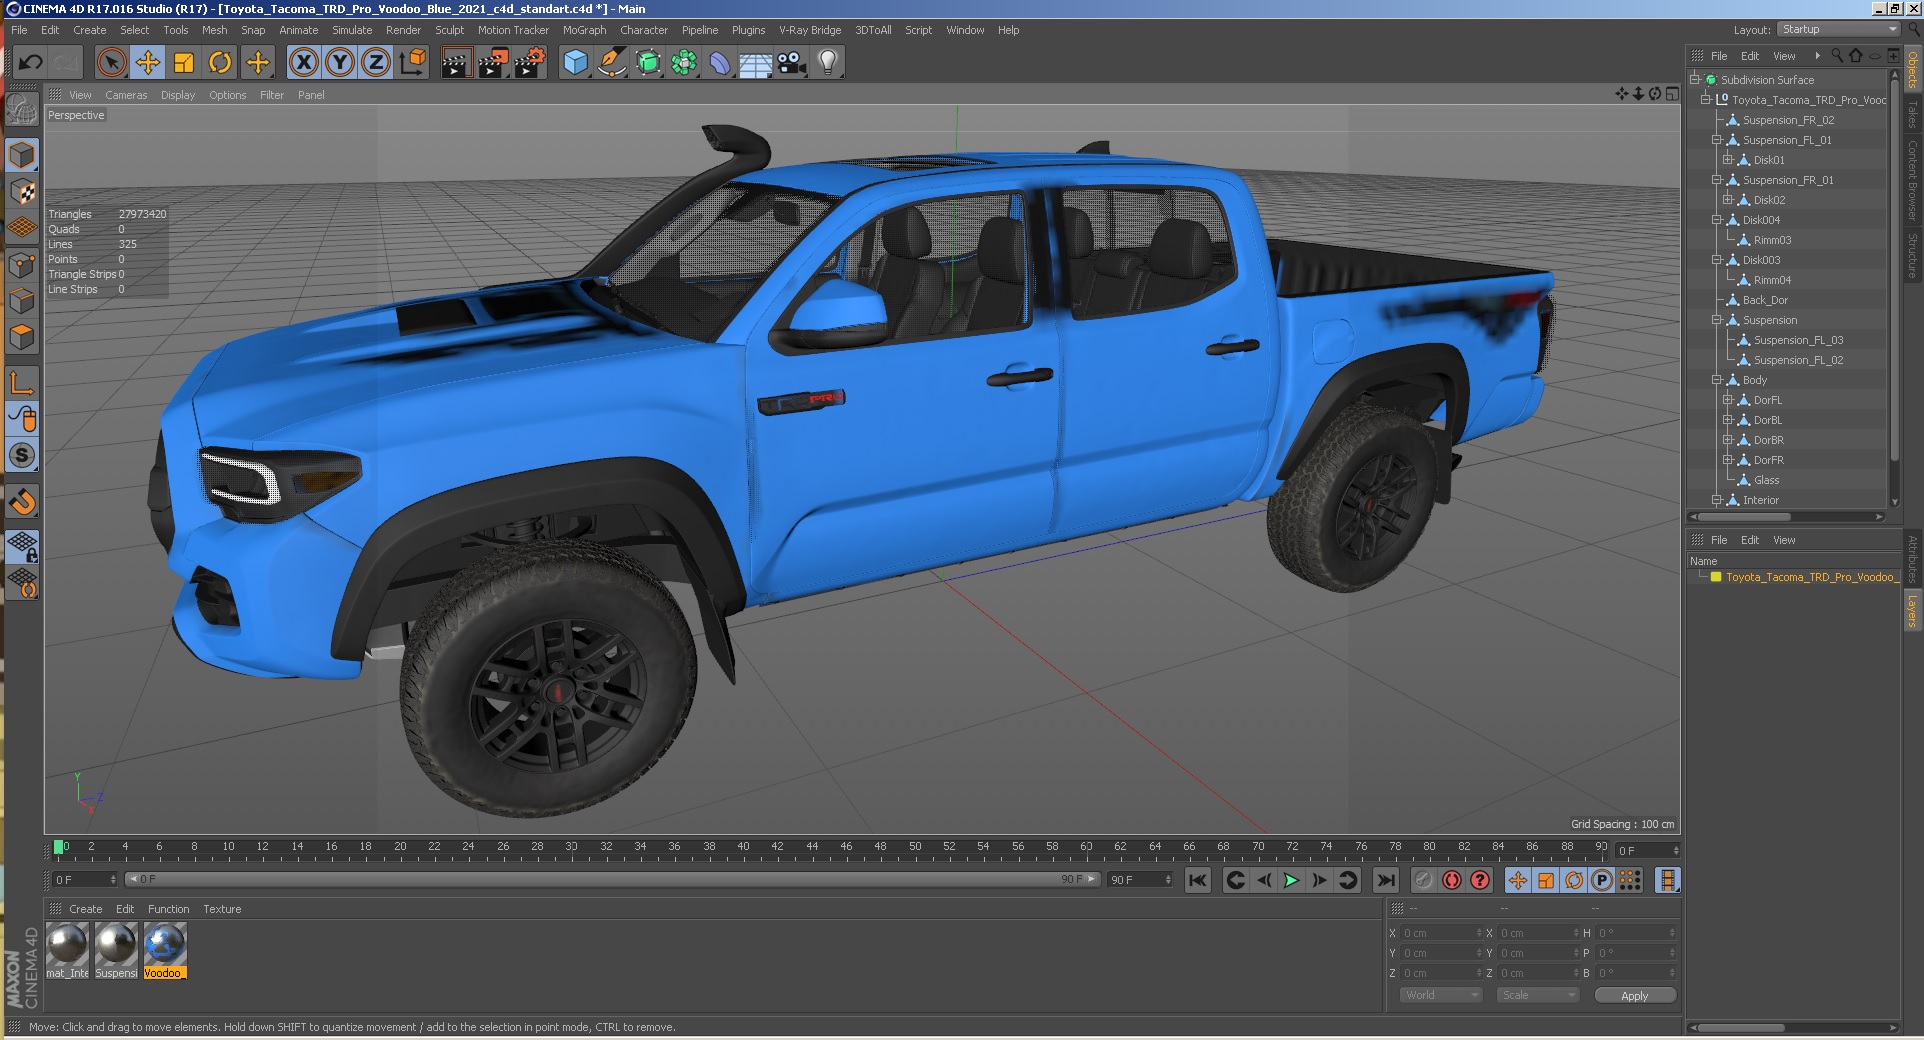1924x1040 pixels.
Task: Activate the Move tool
Action: point(148,63)
